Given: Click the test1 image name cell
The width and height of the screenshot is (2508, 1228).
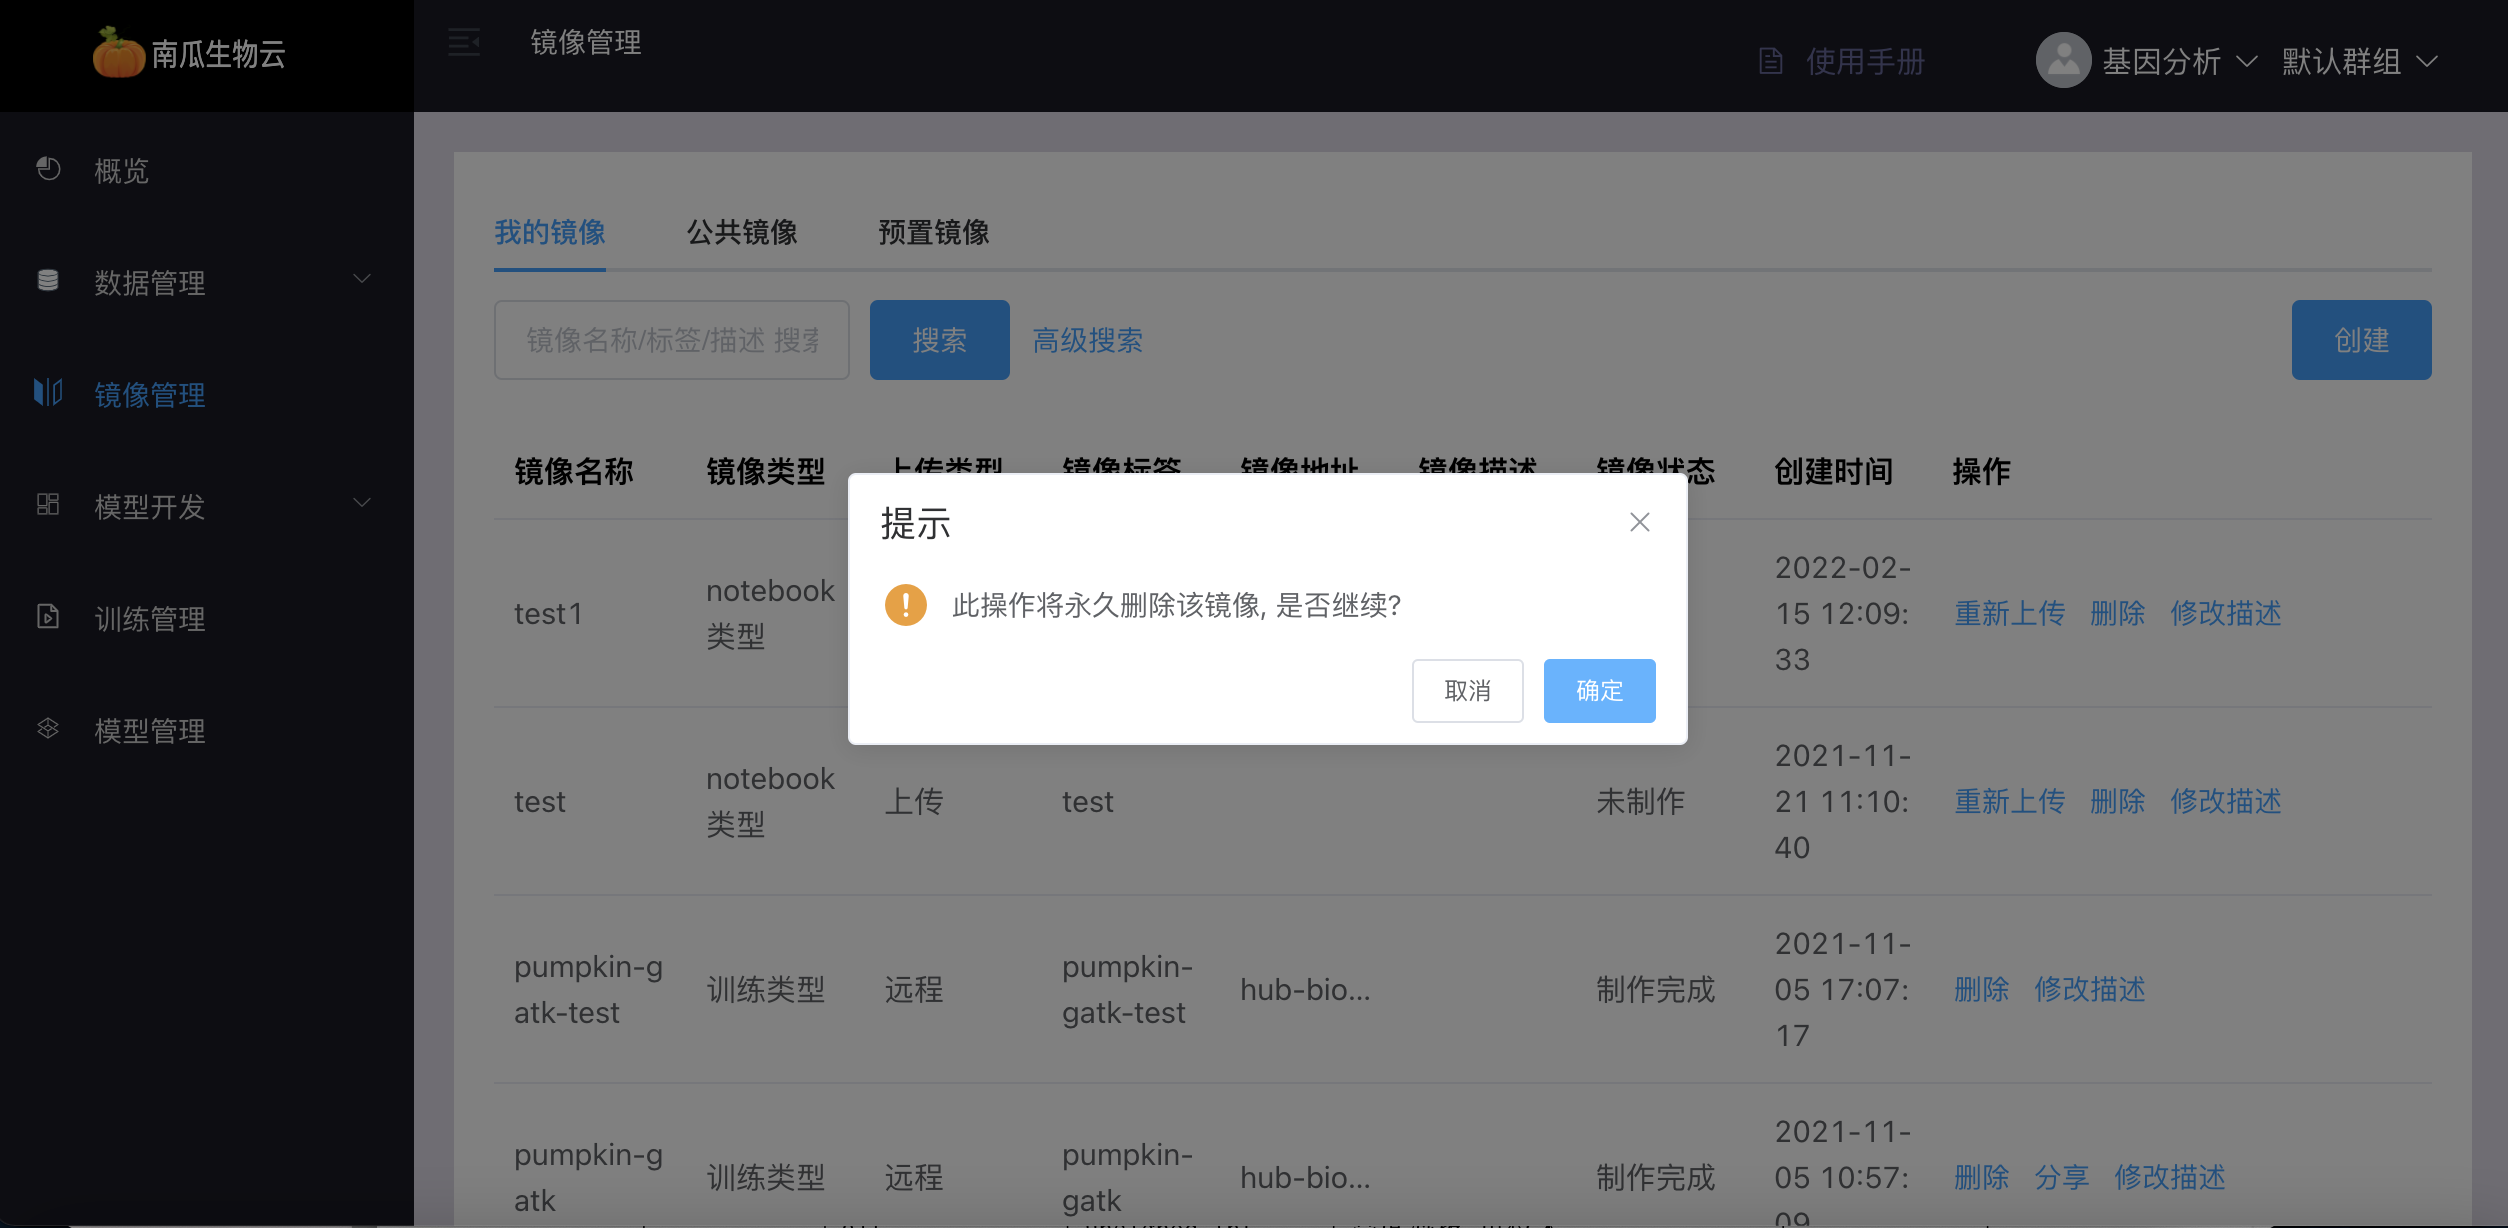Looking at the screenshot, I should pos(548,613).
